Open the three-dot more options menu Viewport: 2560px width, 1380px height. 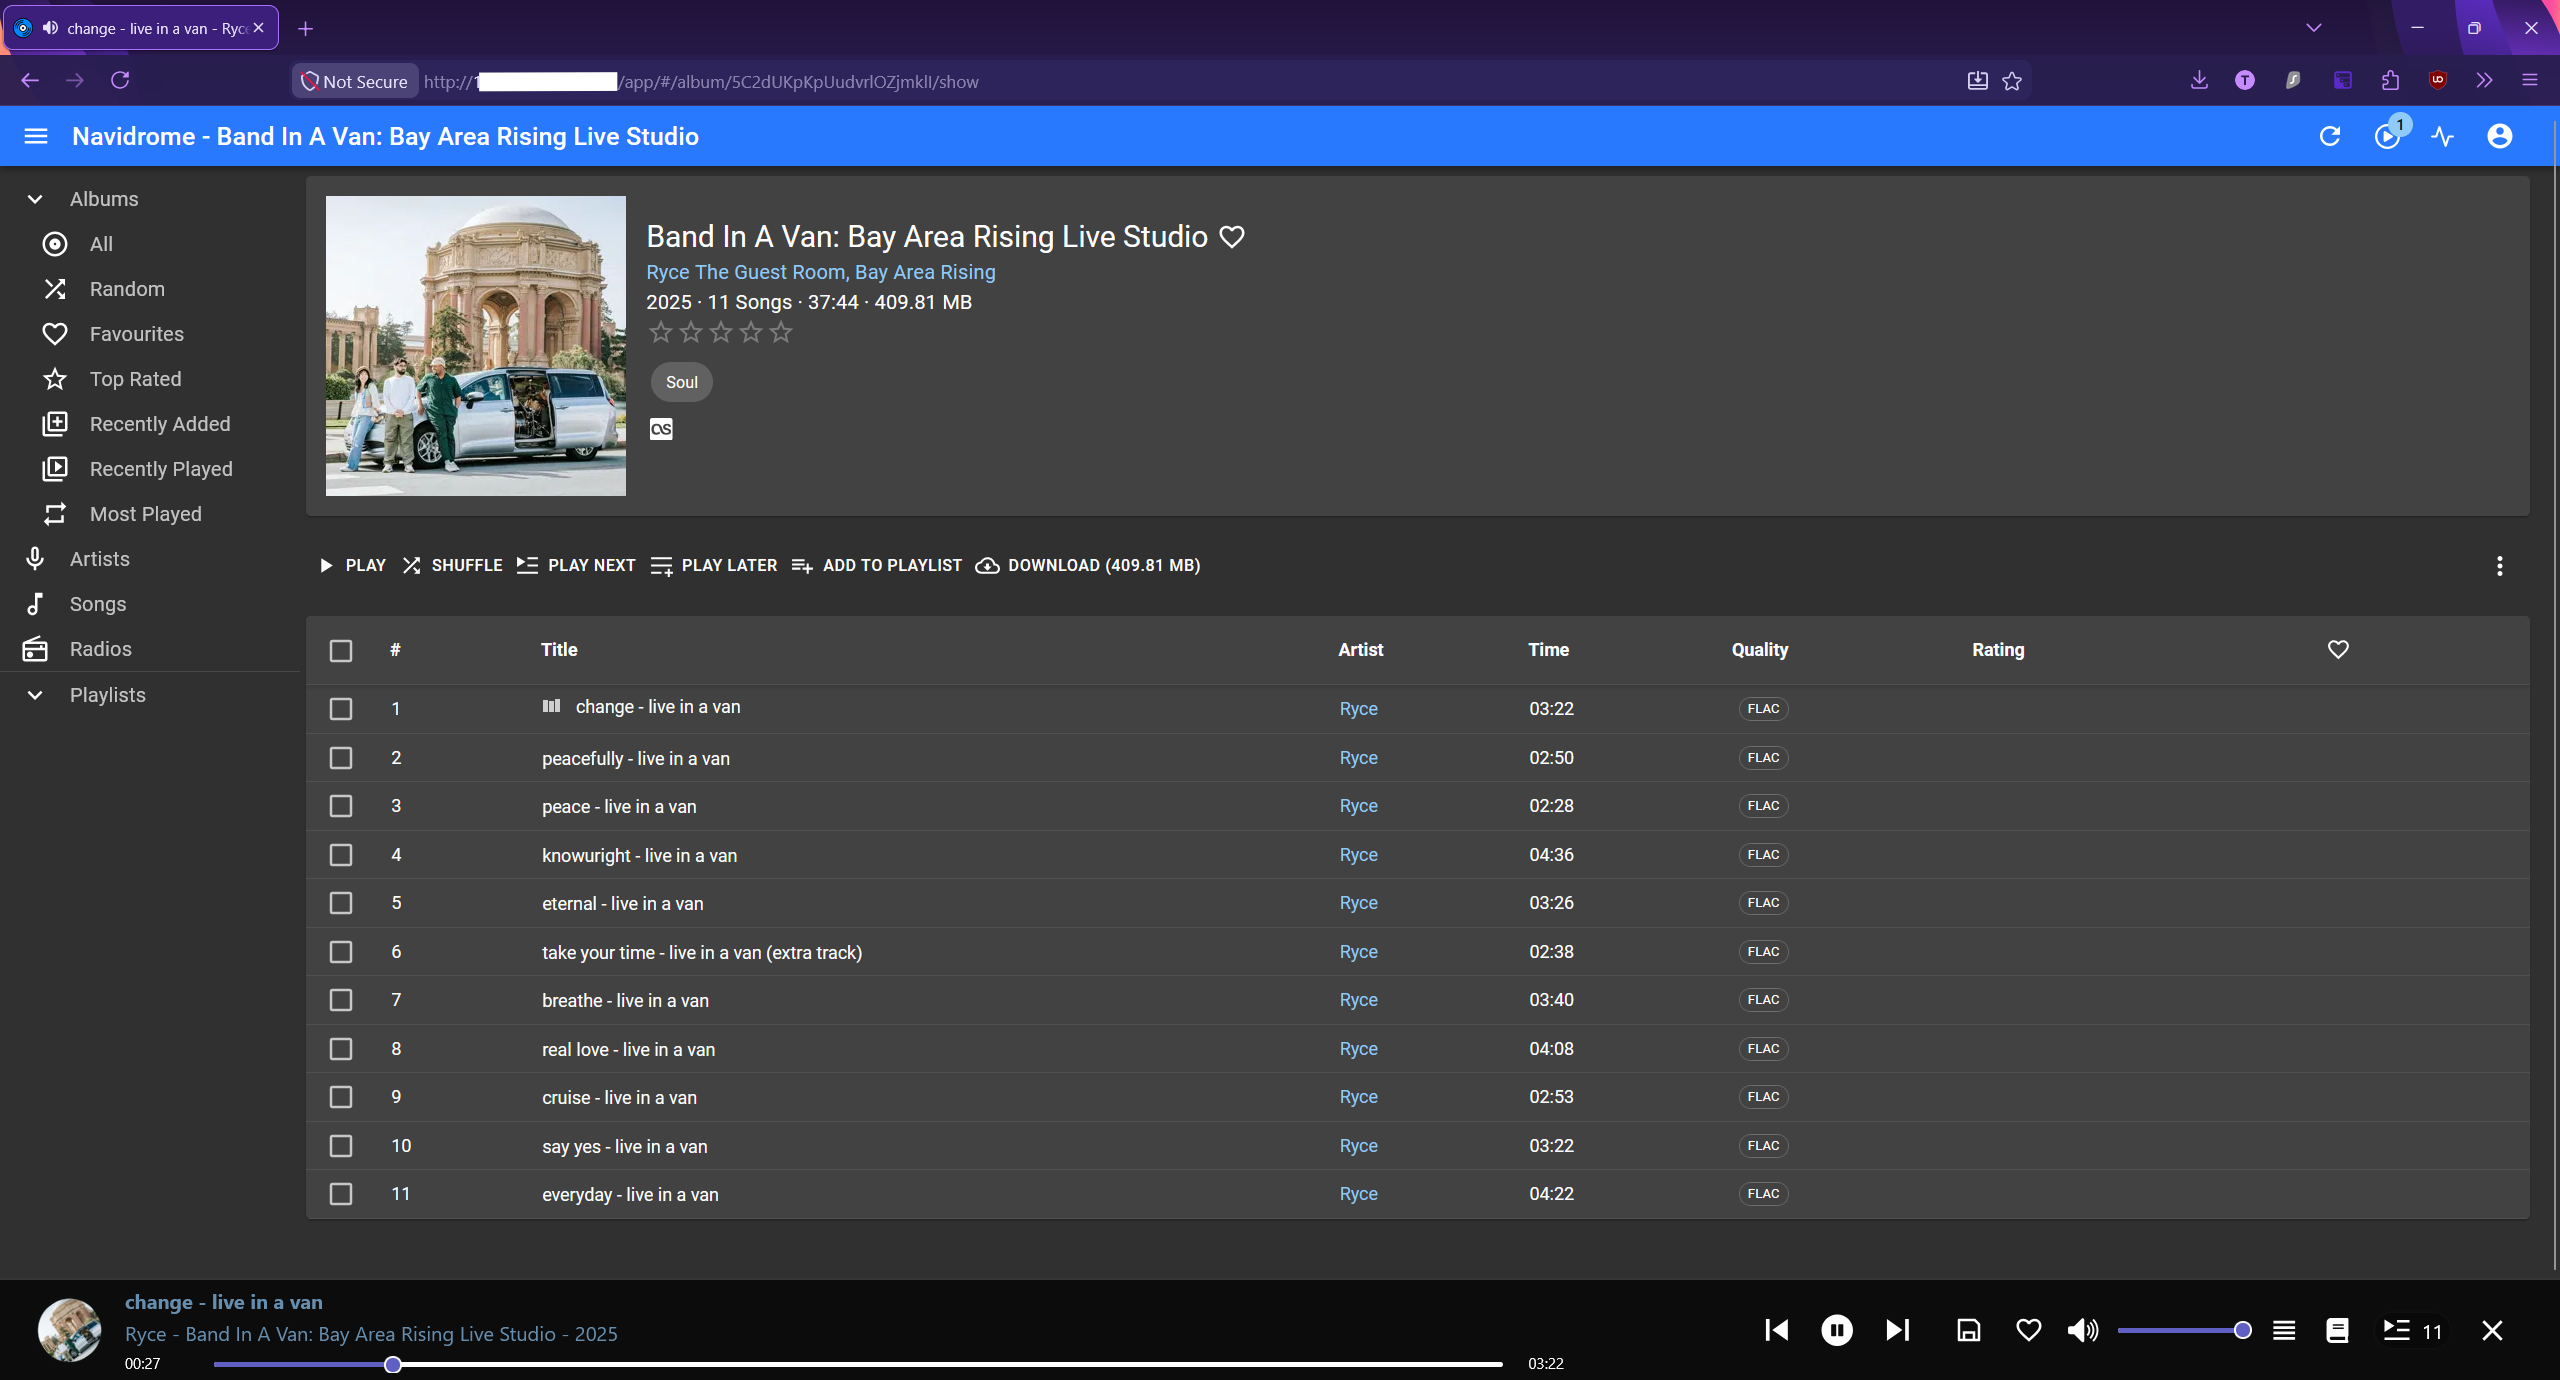[2499, 566]
